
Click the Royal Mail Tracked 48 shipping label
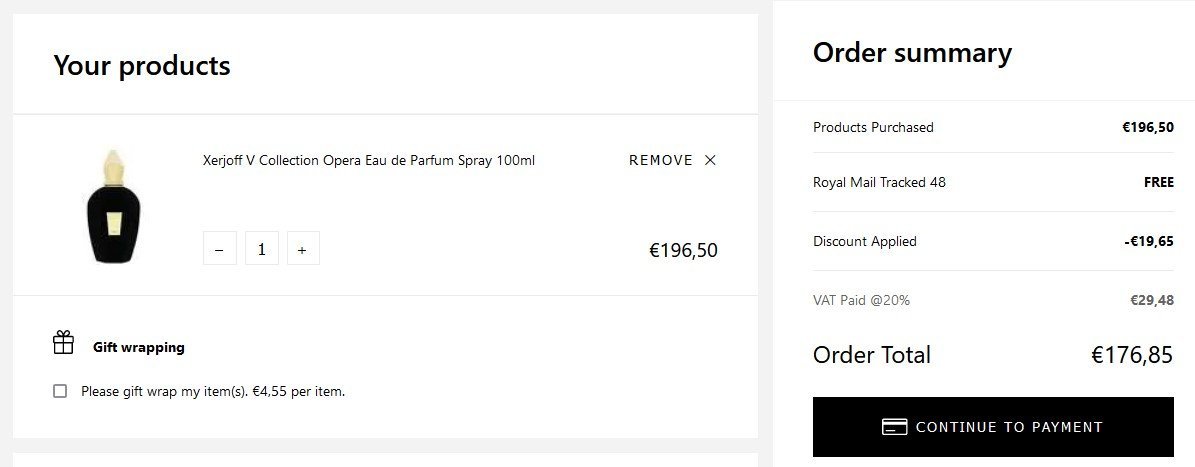click(x=879, y=182)
